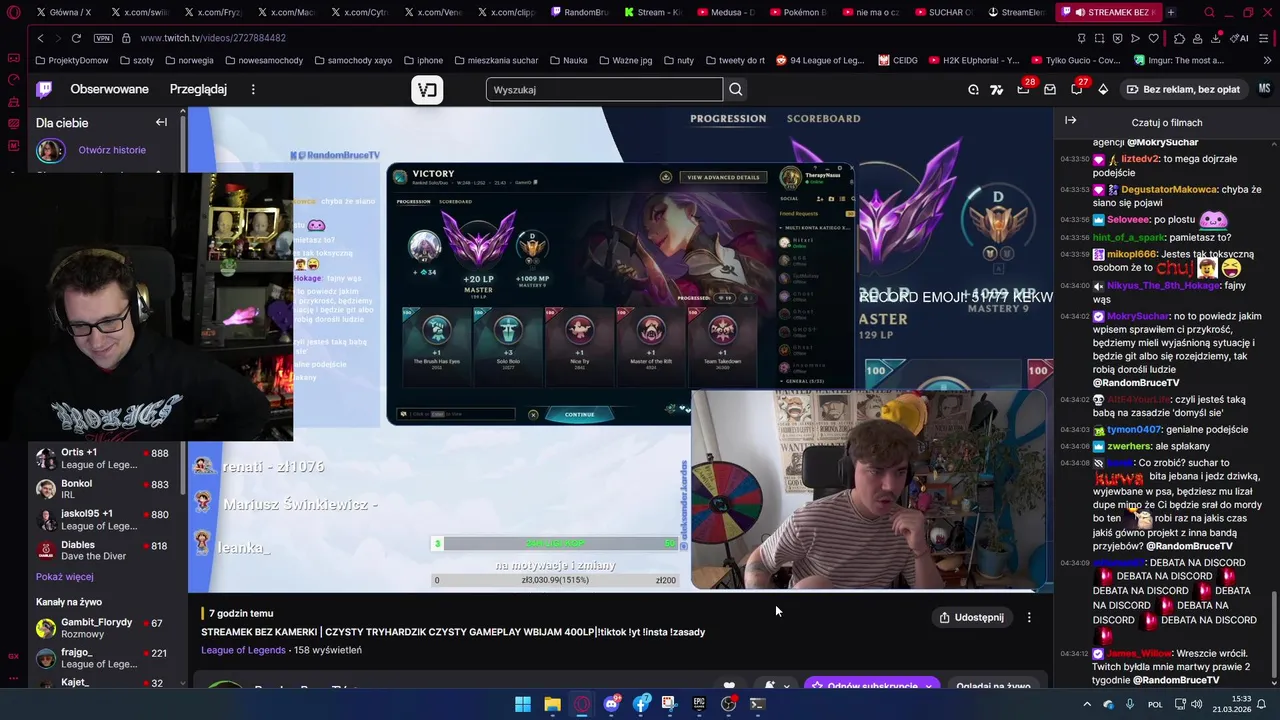This screenshot has width=1280, height=720.
Task: Open the whispers chat icon with badge 27
Action: (1076, 89)
